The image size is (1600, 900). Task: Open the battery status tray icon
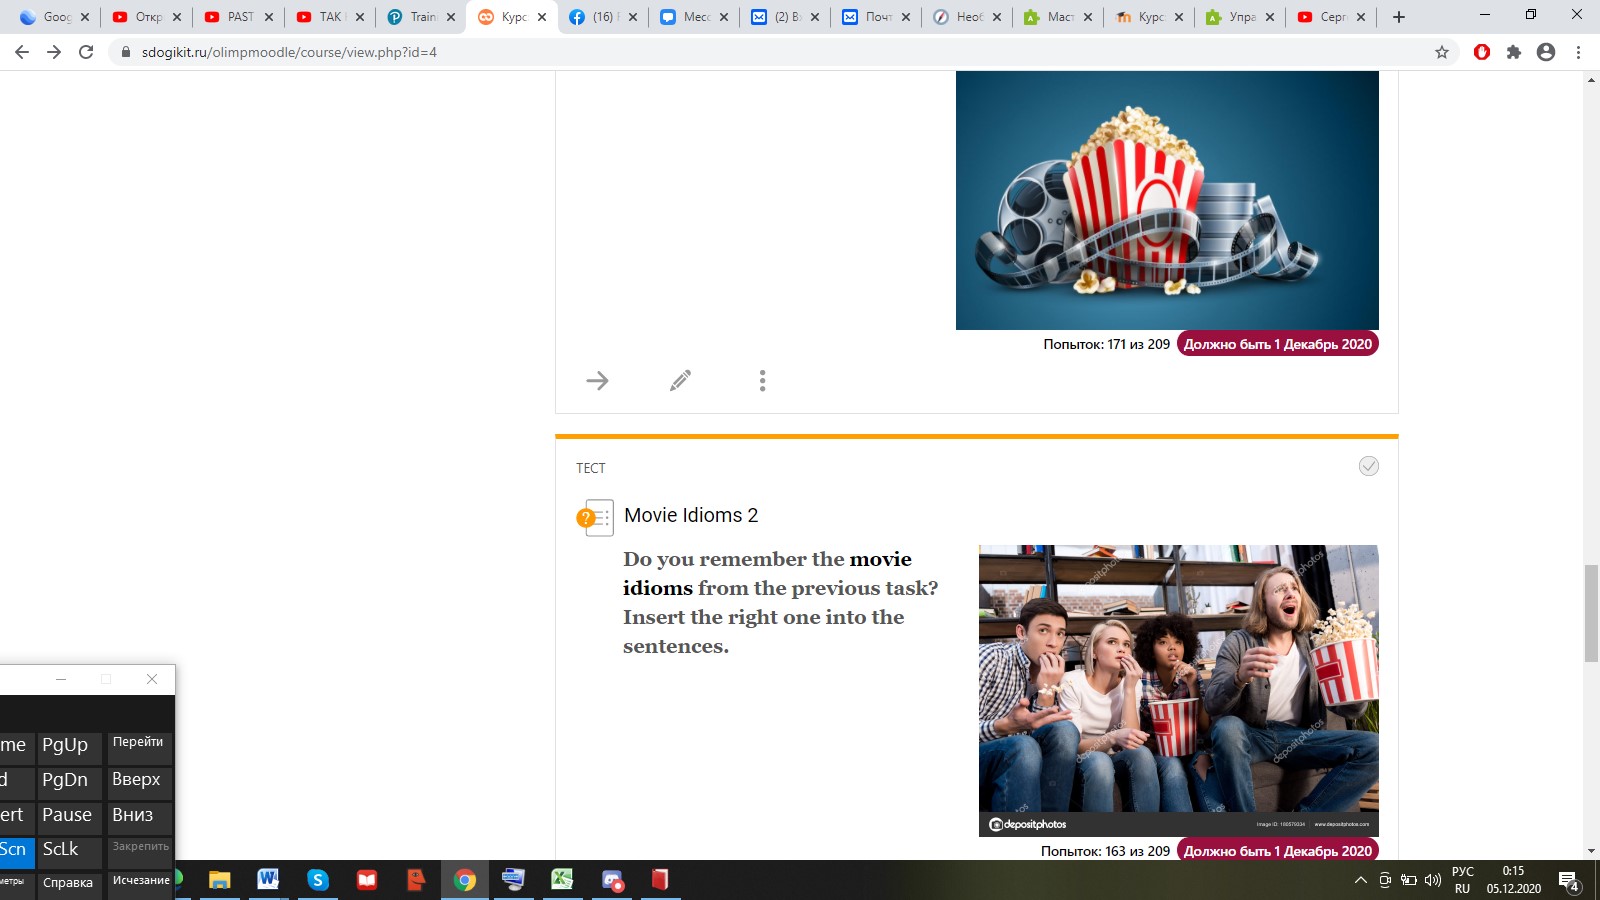pos(1409,880)
